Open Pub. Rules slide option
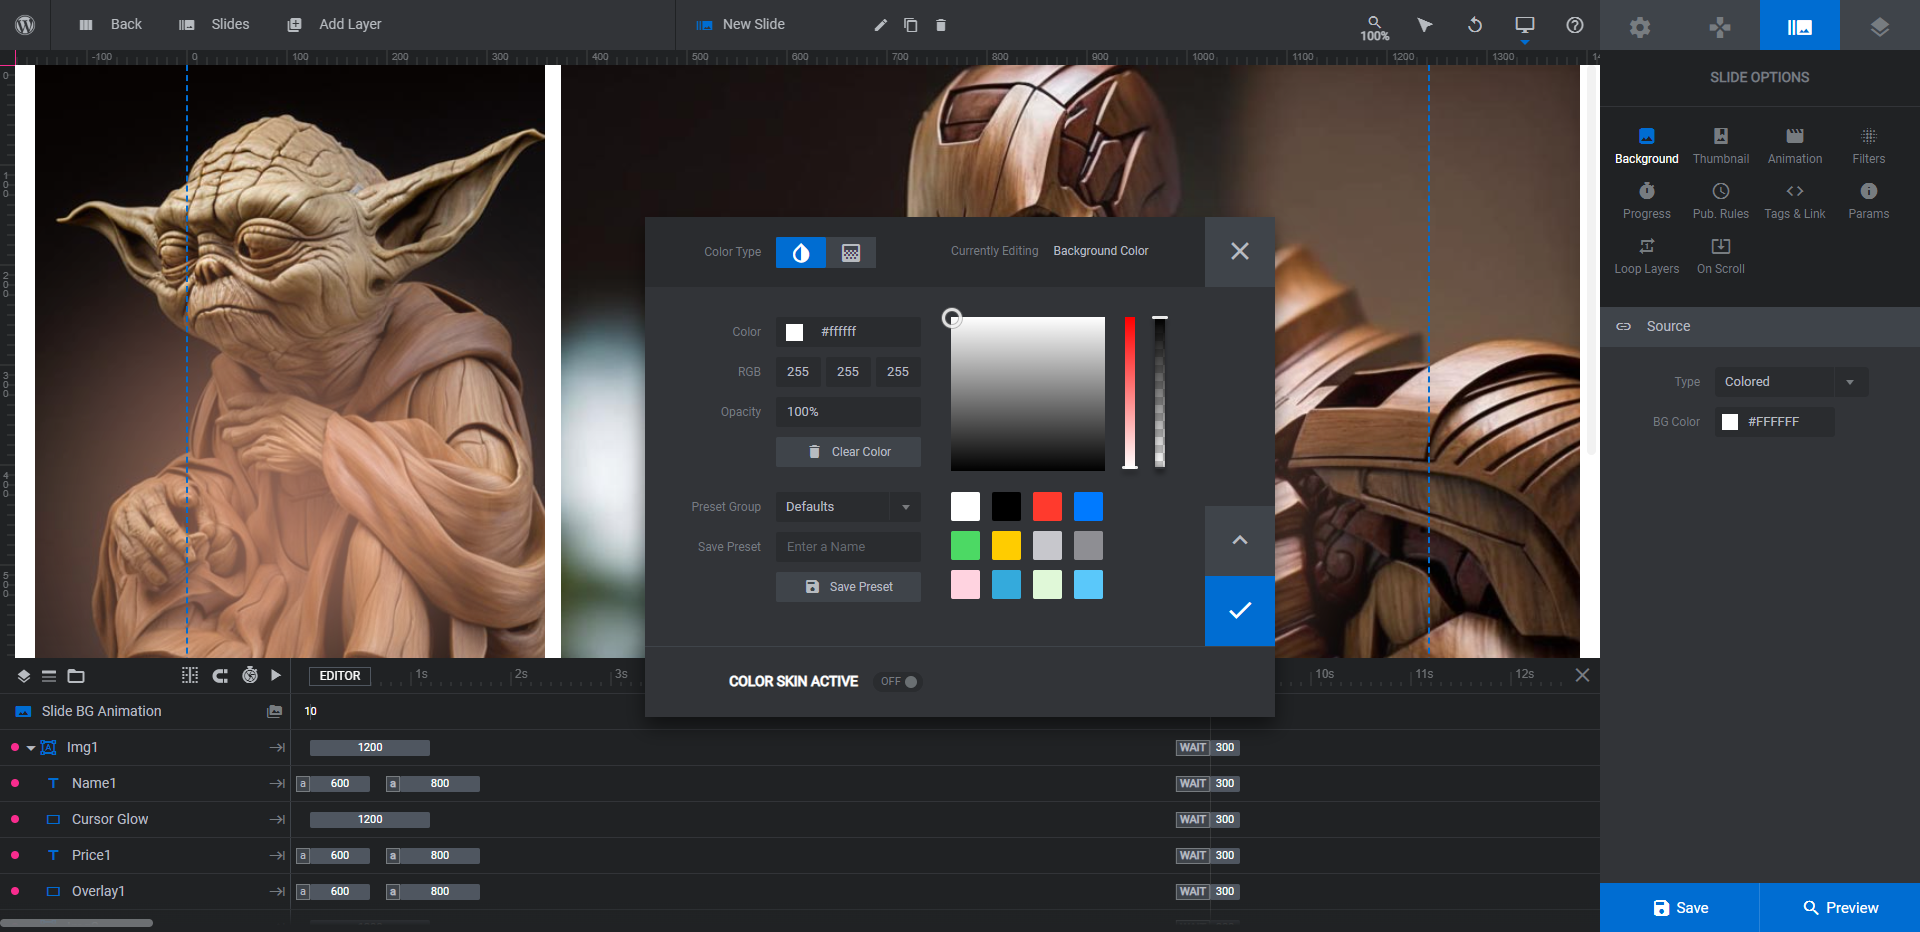The height and width of the screenshot is (932, 1920). point(1721,201)
